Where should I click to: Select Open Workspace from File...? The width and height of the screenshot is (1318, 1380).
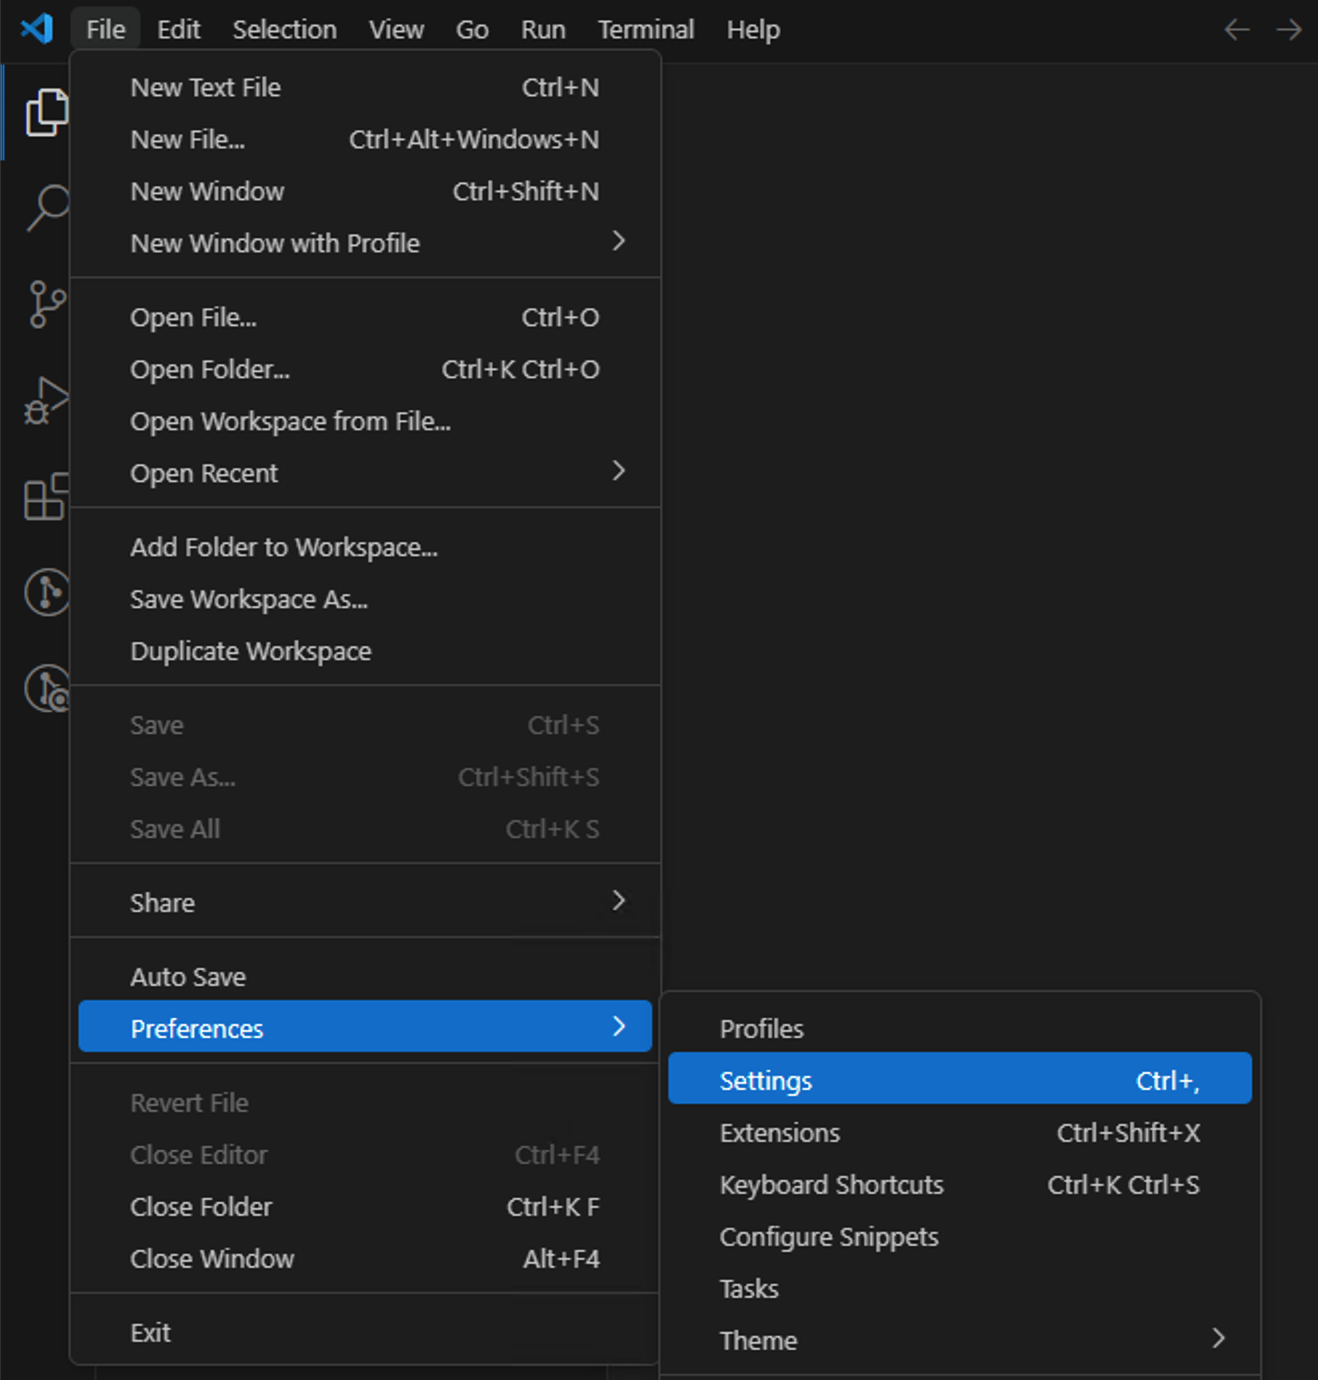tap(365, 422)
